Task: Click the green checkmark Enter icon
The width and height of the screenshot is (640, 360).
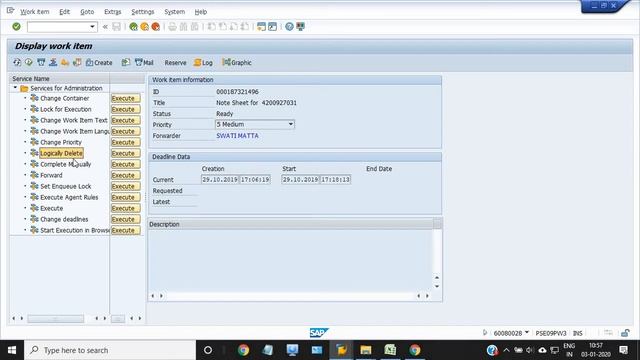Action: click(16, 27)
